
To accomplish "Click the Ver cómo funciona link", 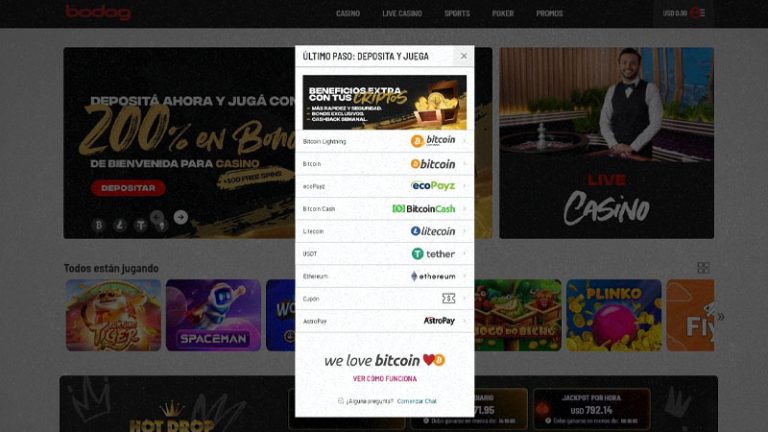I will click(384, 379).
